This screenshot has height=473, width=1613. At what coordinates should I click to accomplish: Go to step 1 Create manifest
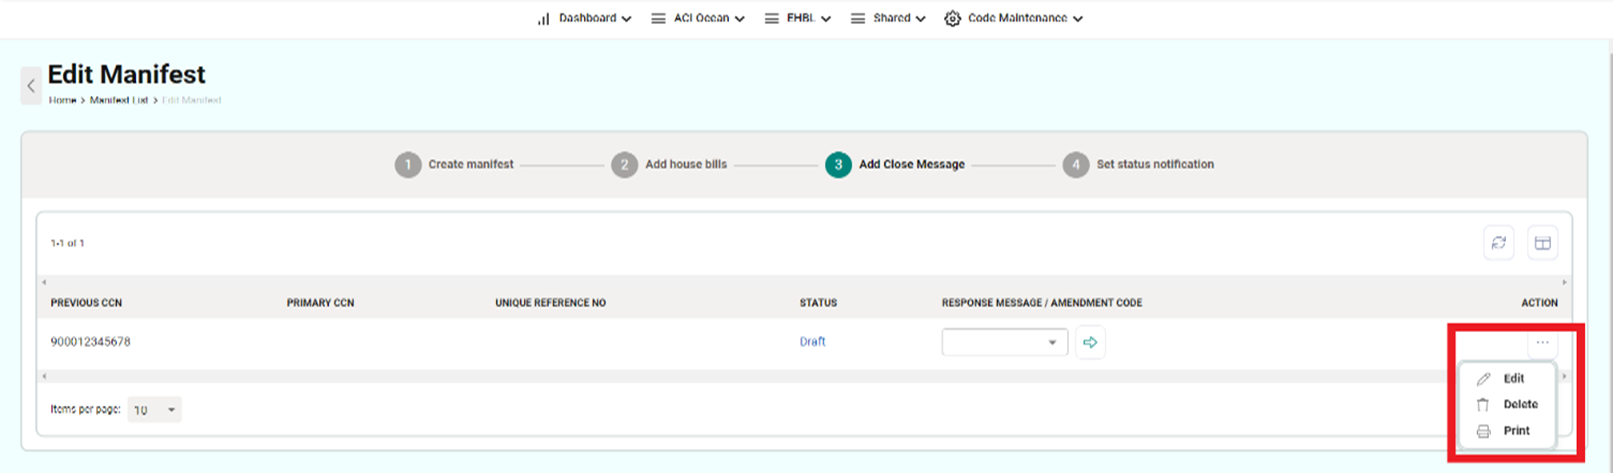pyautogui.click(x=455, y=164)
